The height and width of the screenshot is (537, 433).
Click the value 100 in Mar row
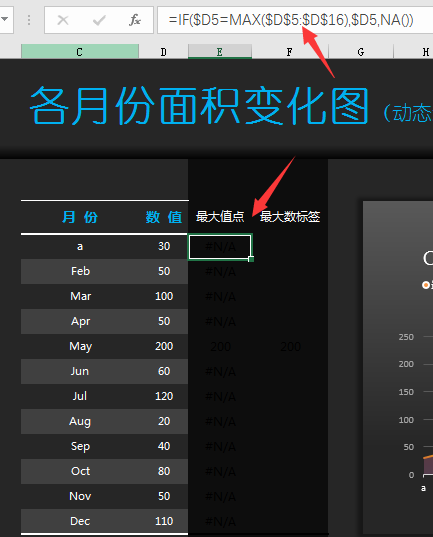click(x=164, y=296)
